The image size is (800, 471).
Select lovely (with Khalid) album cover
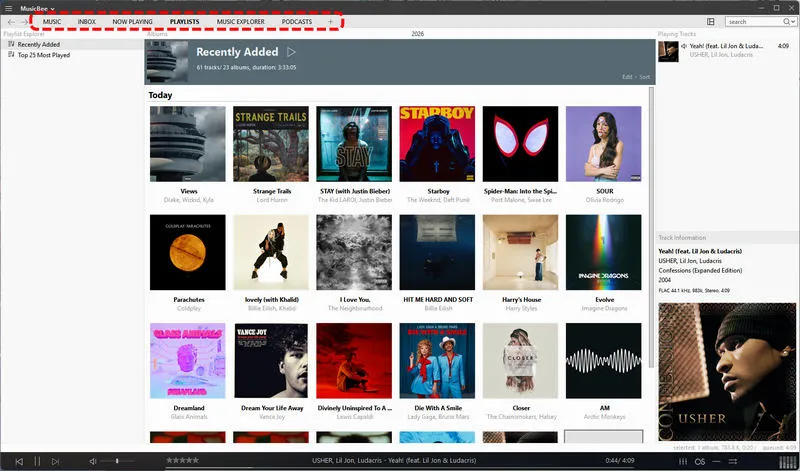pos(271,252)
